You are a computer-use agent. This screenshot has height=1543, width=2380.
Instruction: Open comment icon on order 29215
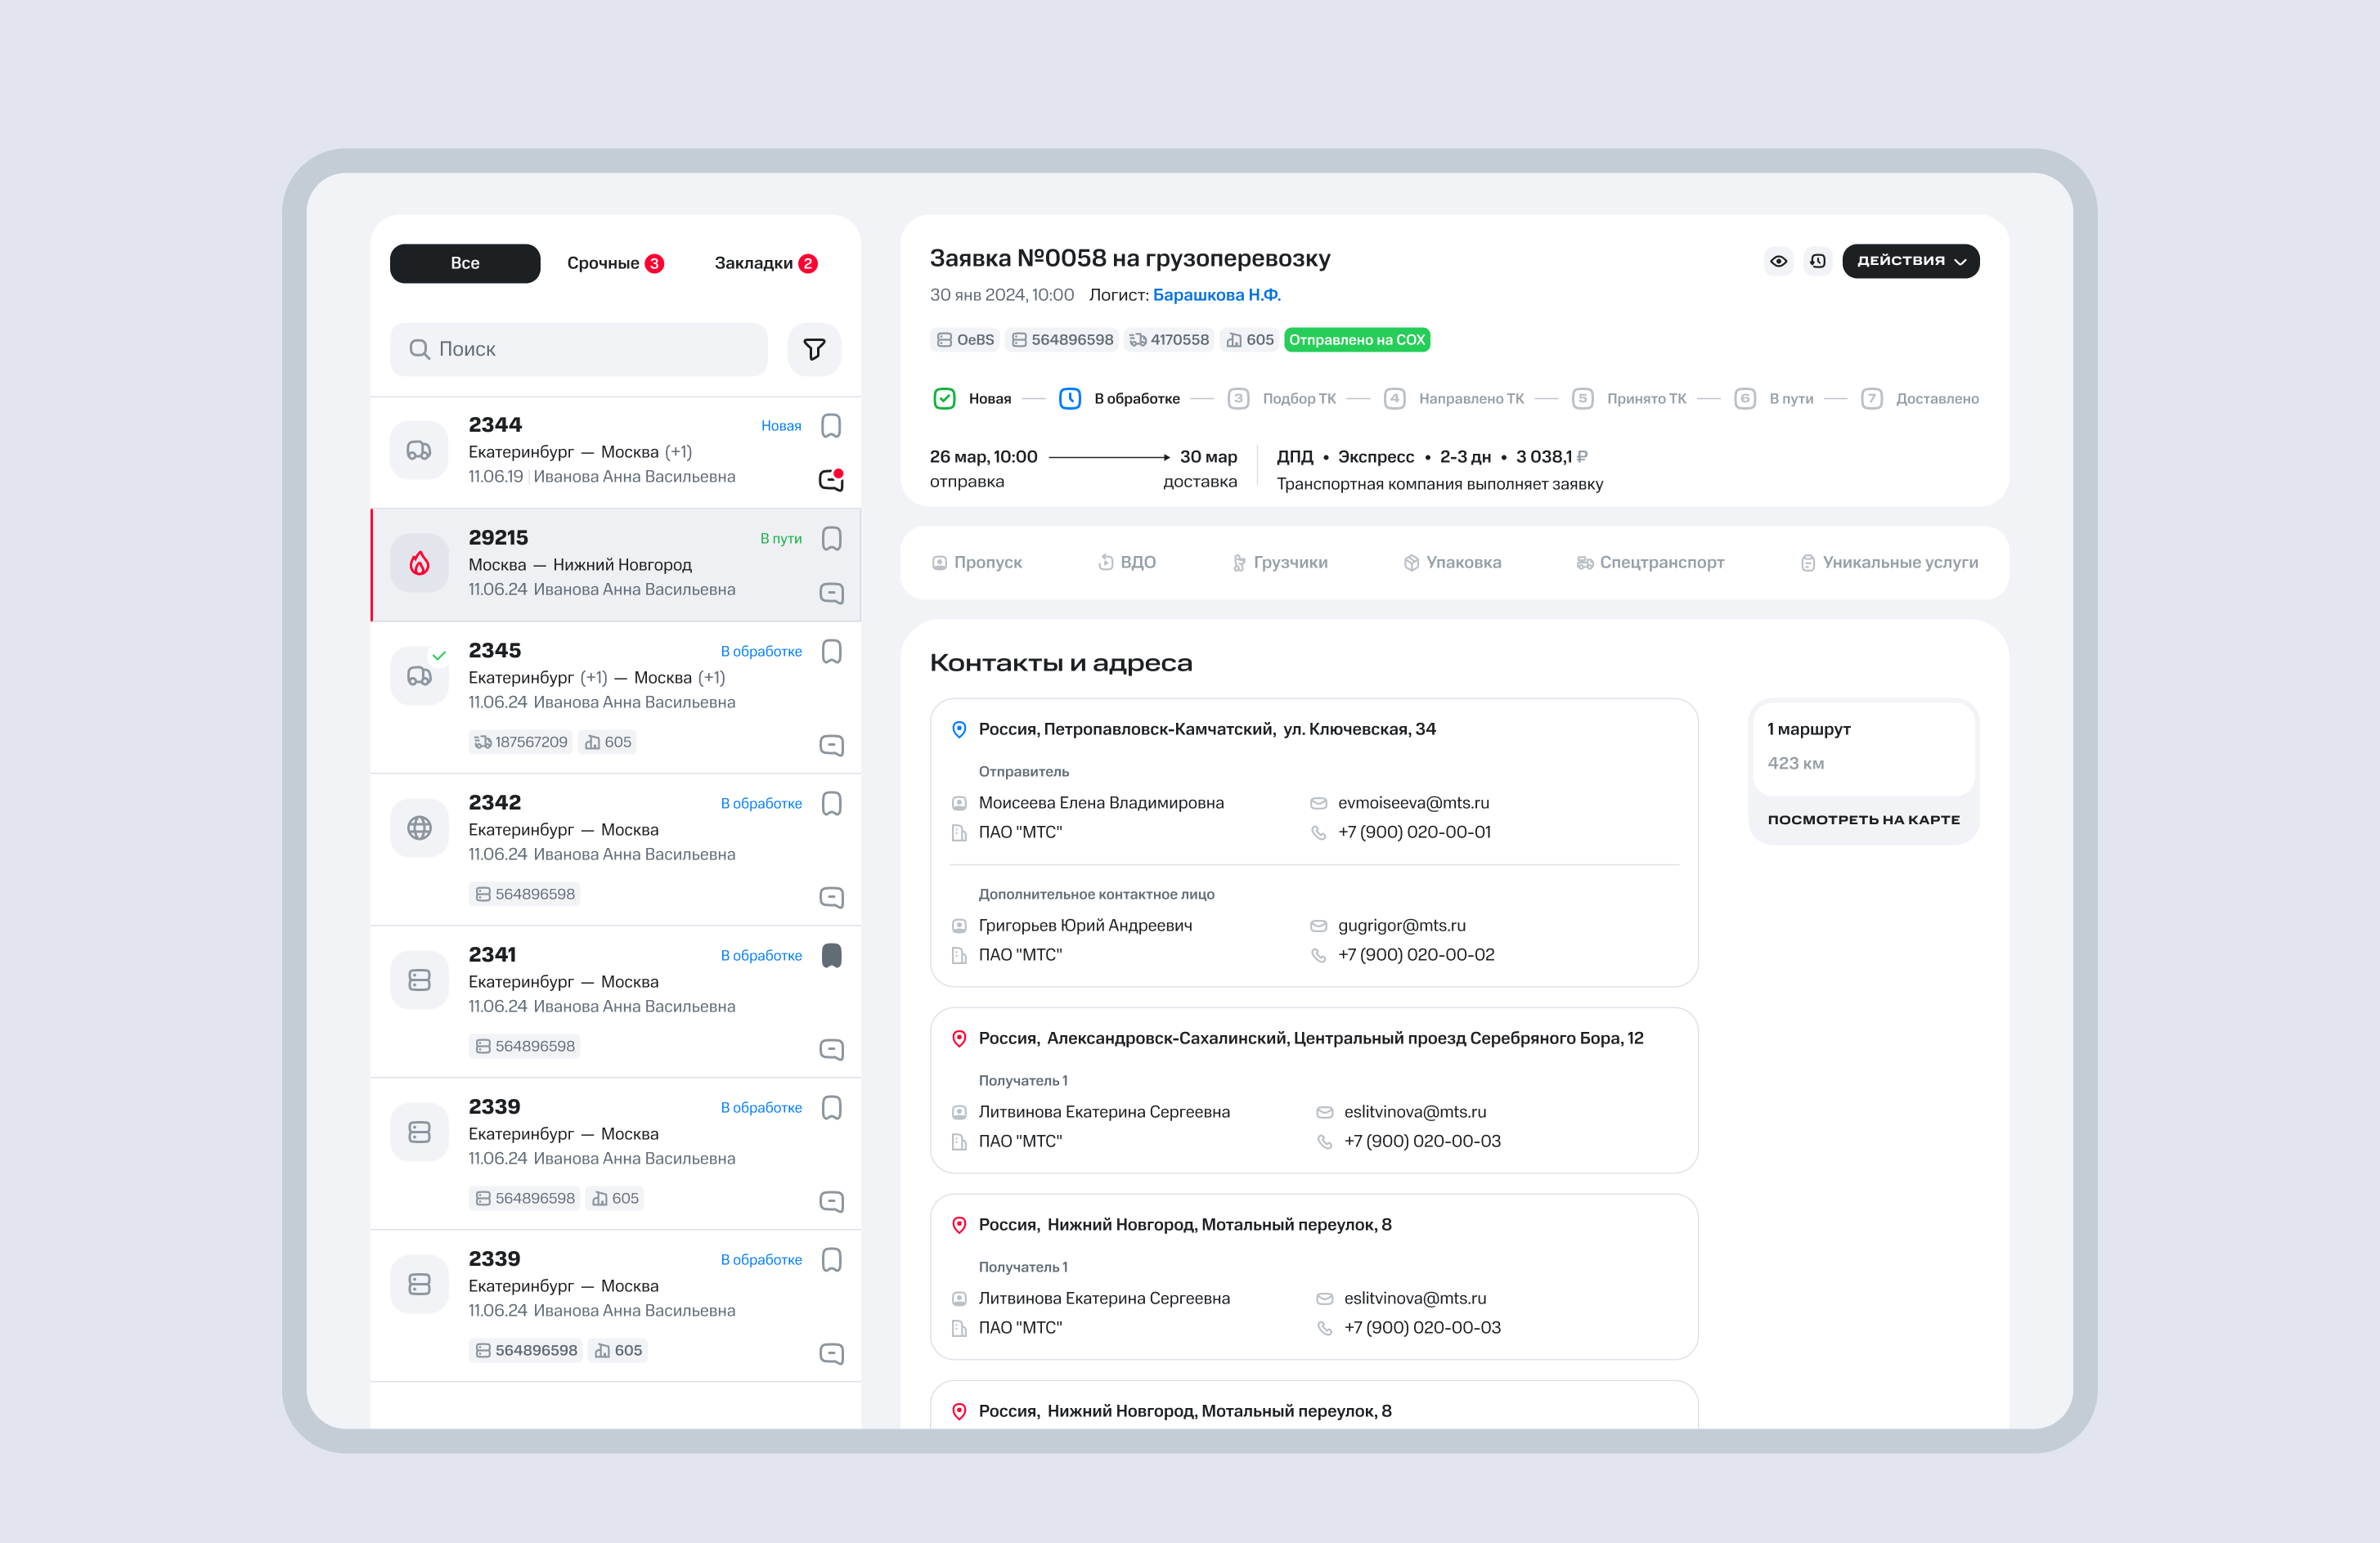[831, 593]
